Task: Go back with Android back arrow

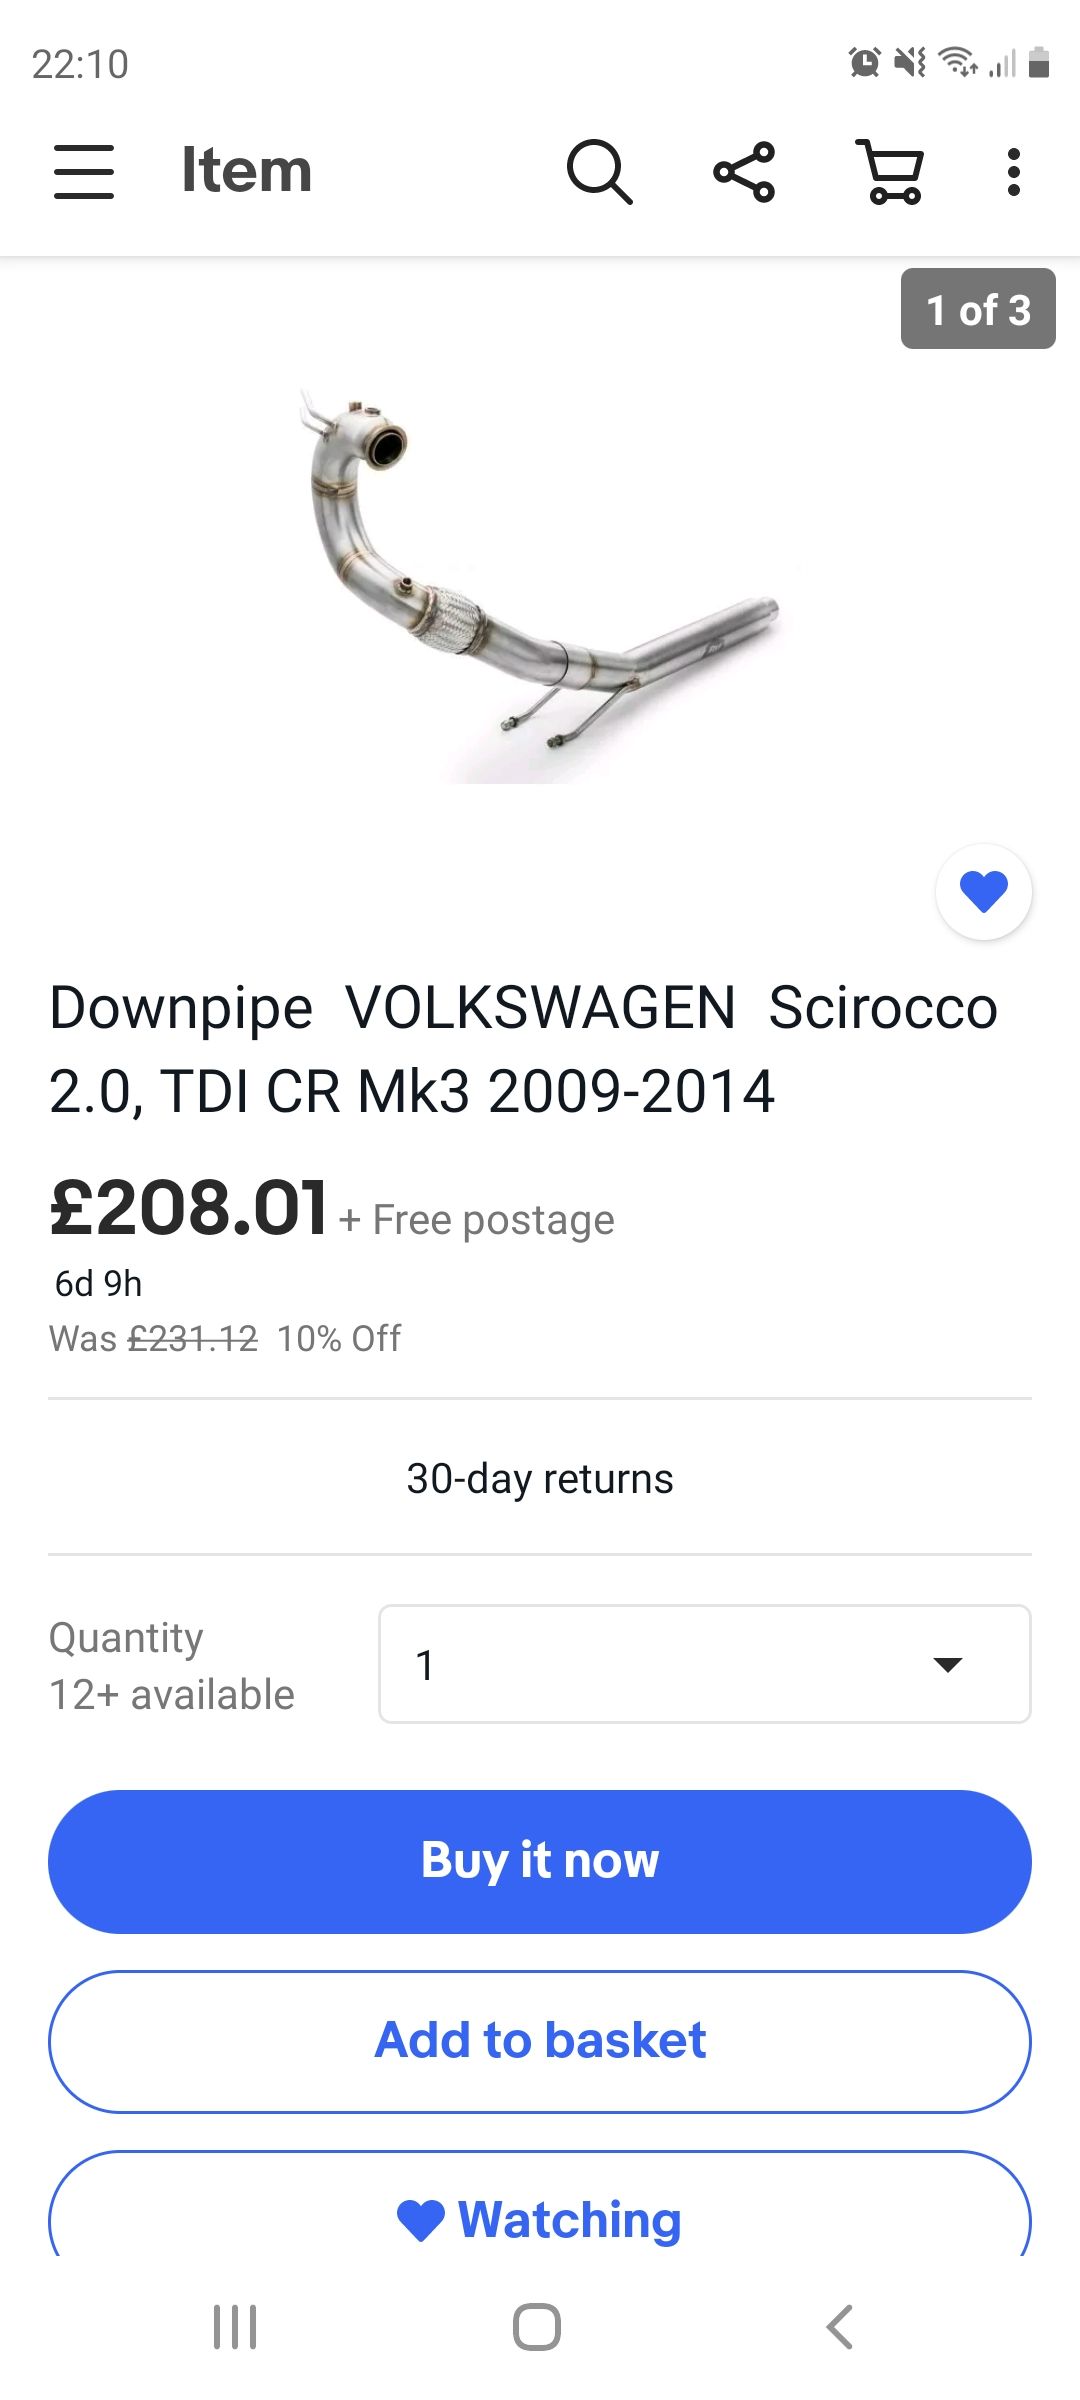Action: click(x=840, y=2327)
